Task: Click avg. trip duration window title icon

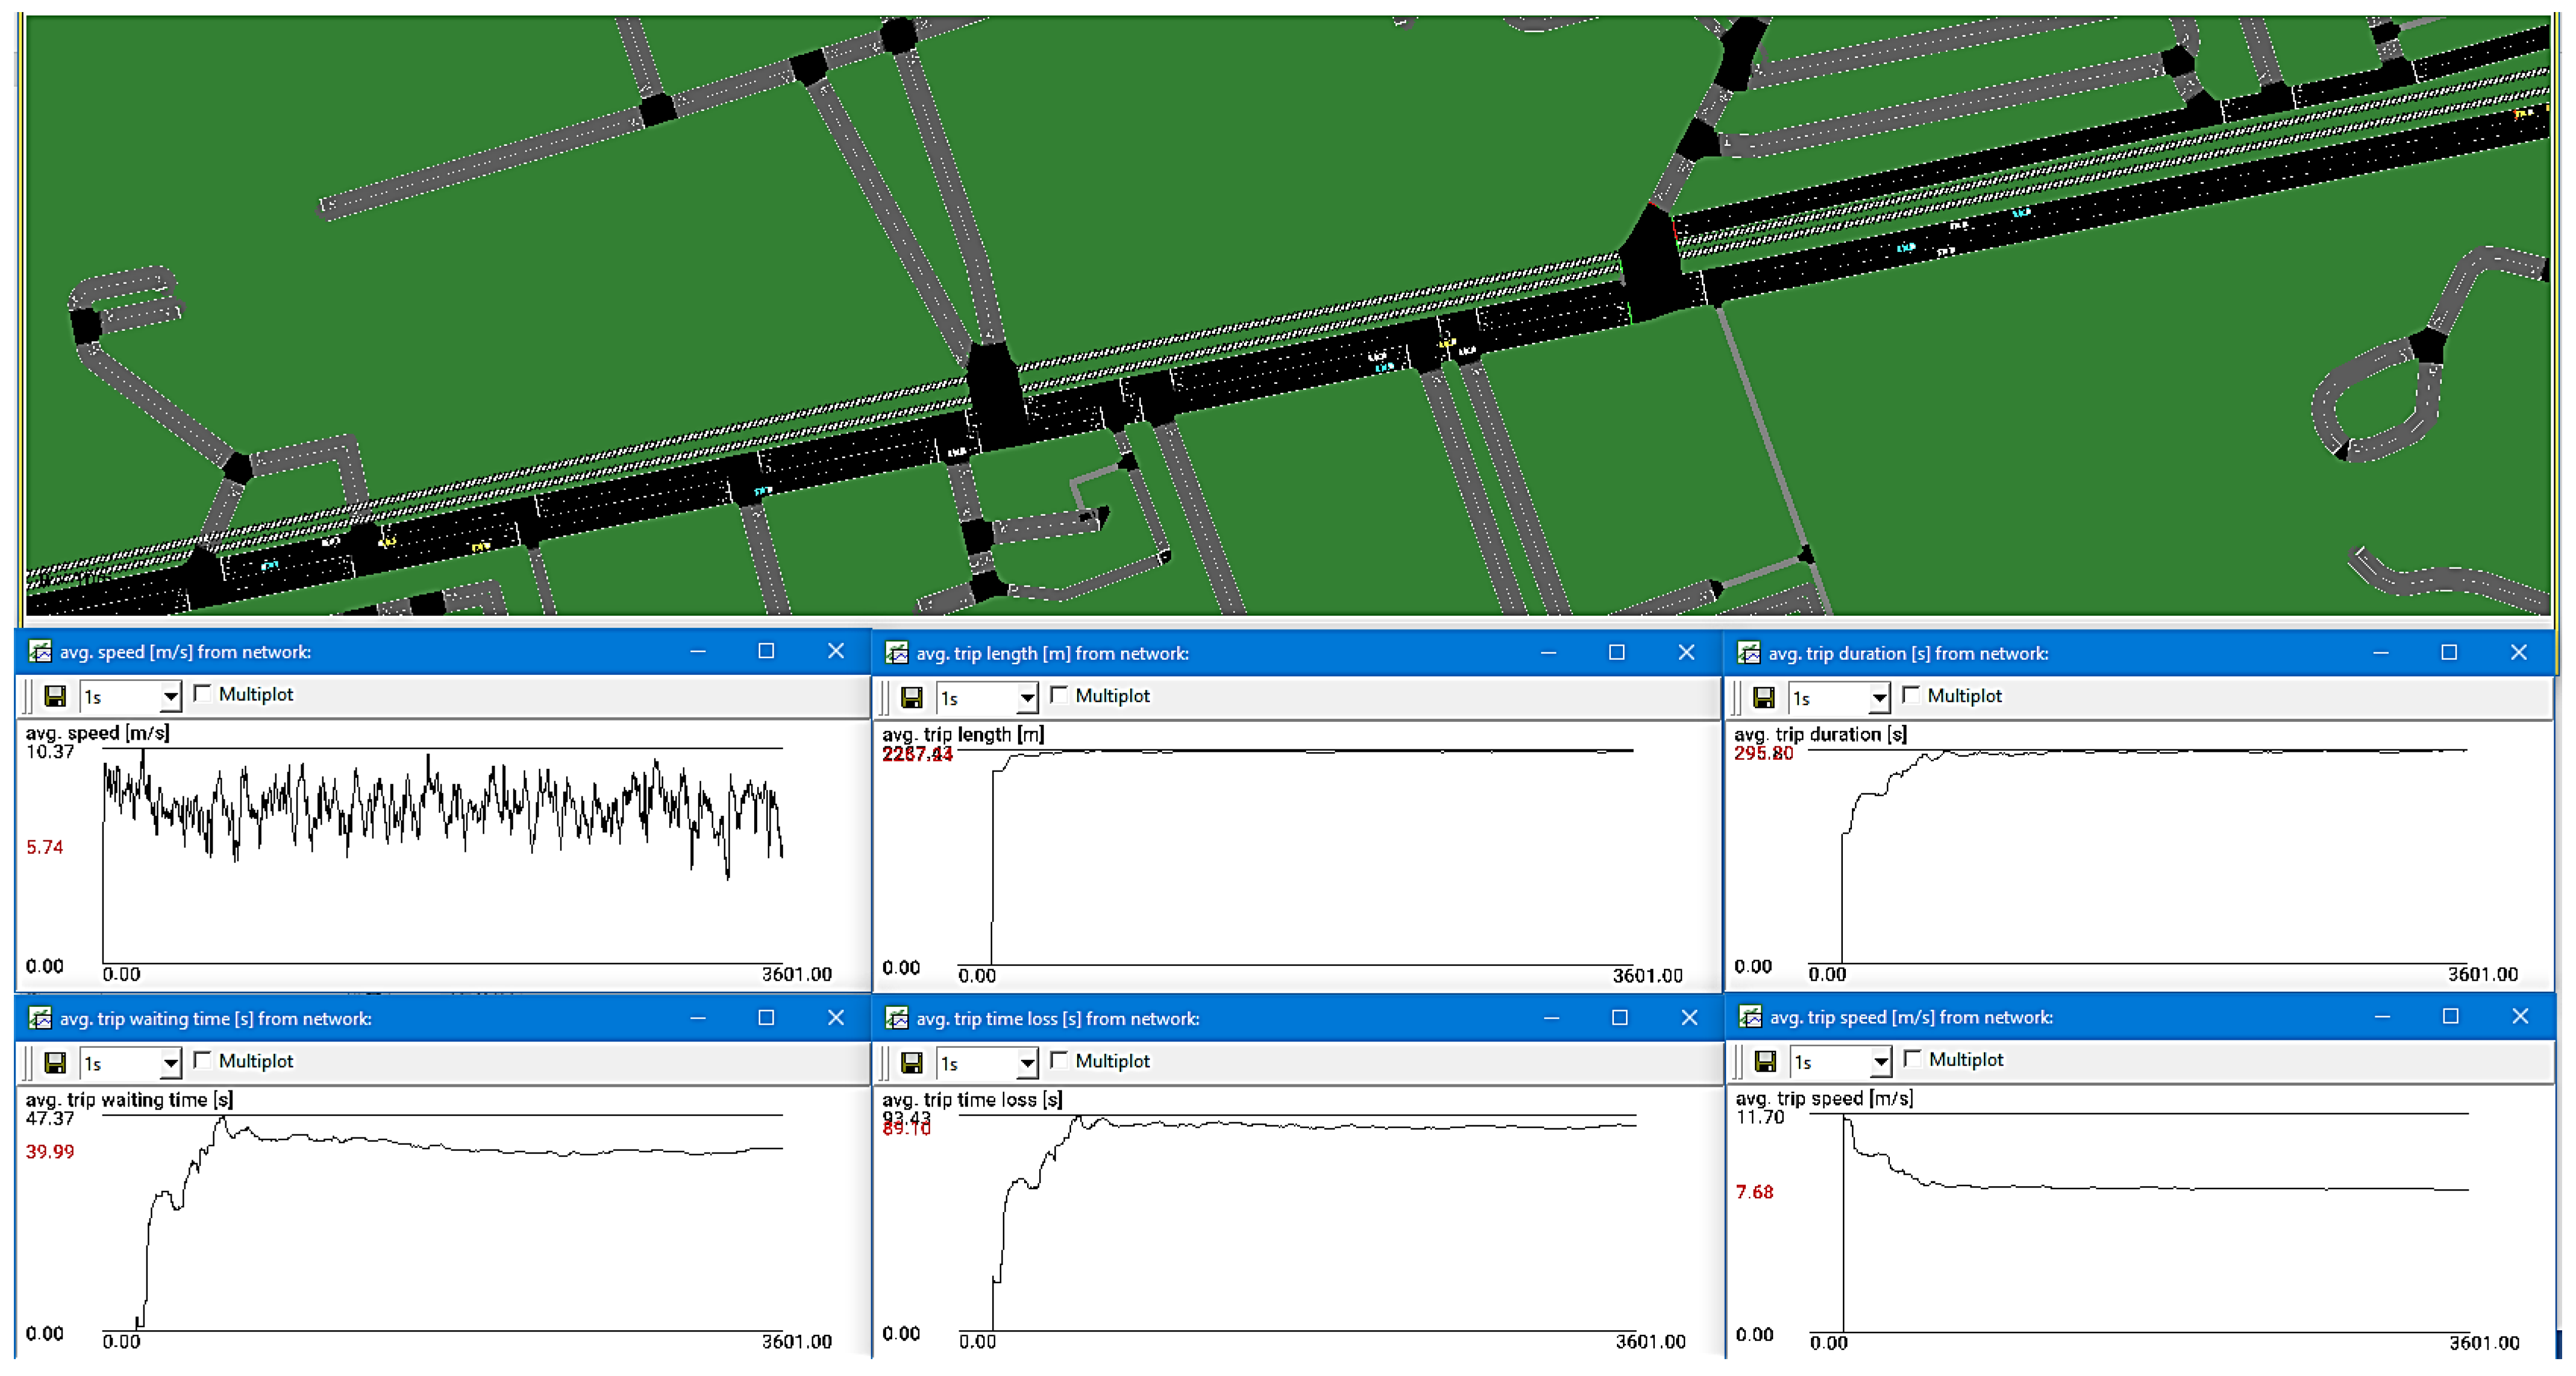Action: coord(1749,653)
